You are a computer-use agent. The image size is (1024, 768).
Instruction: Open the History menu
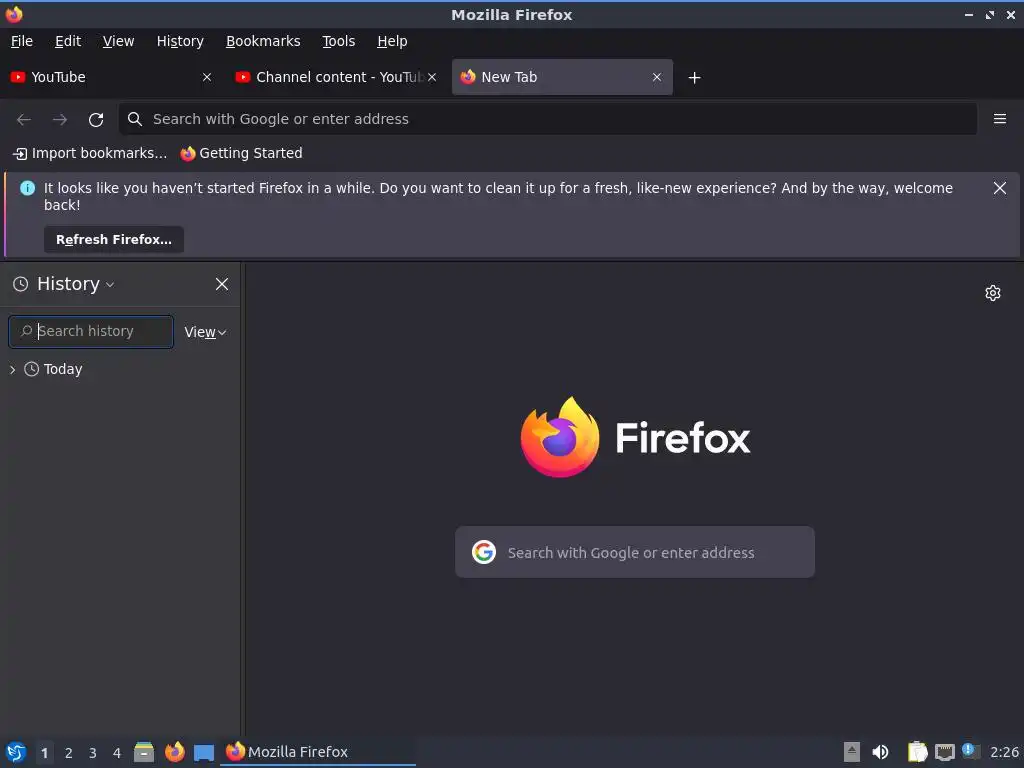(x=180, y=41)
